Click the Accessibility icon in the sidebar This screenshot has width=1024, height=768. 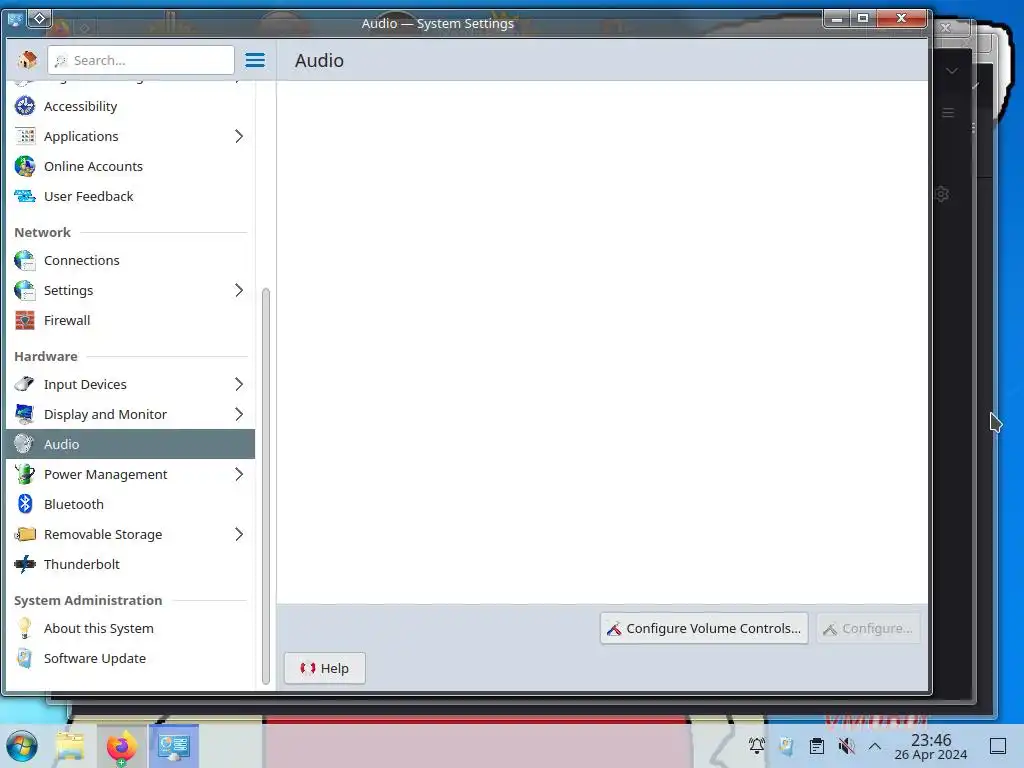click(25, 106)
